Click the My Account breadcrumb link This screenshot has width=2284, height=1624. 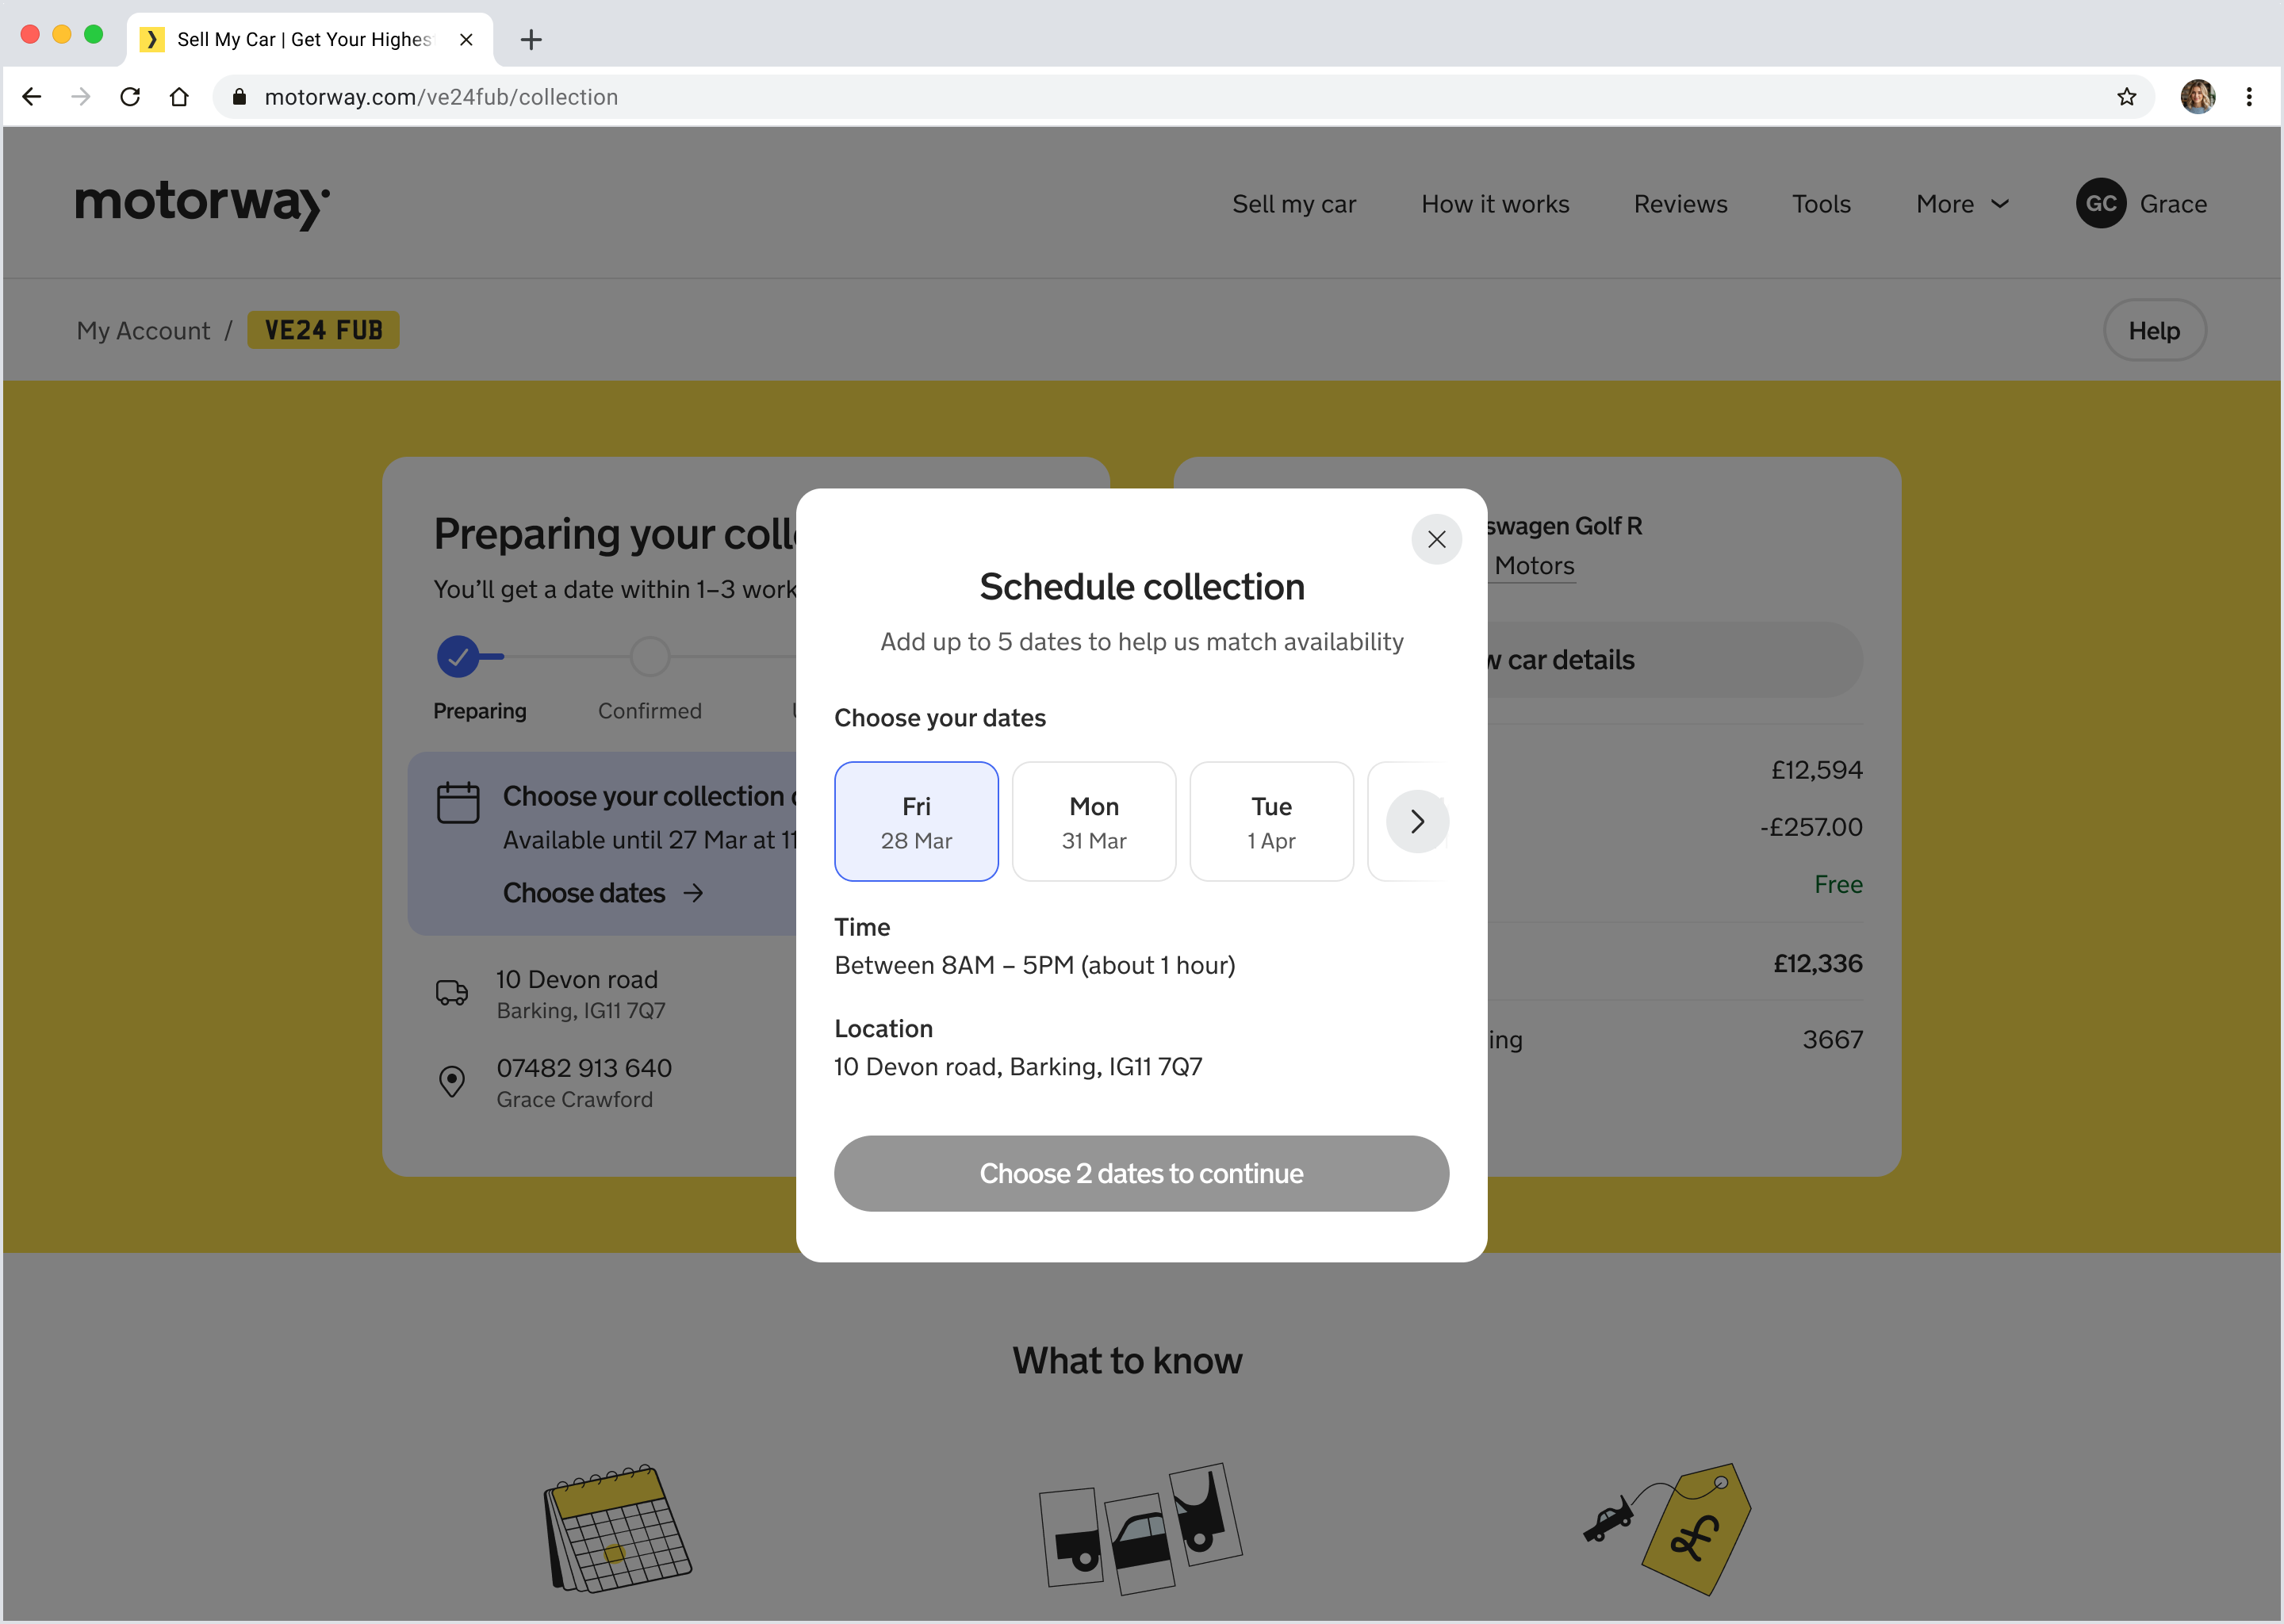pyautogui.click(x=143, y=330)
